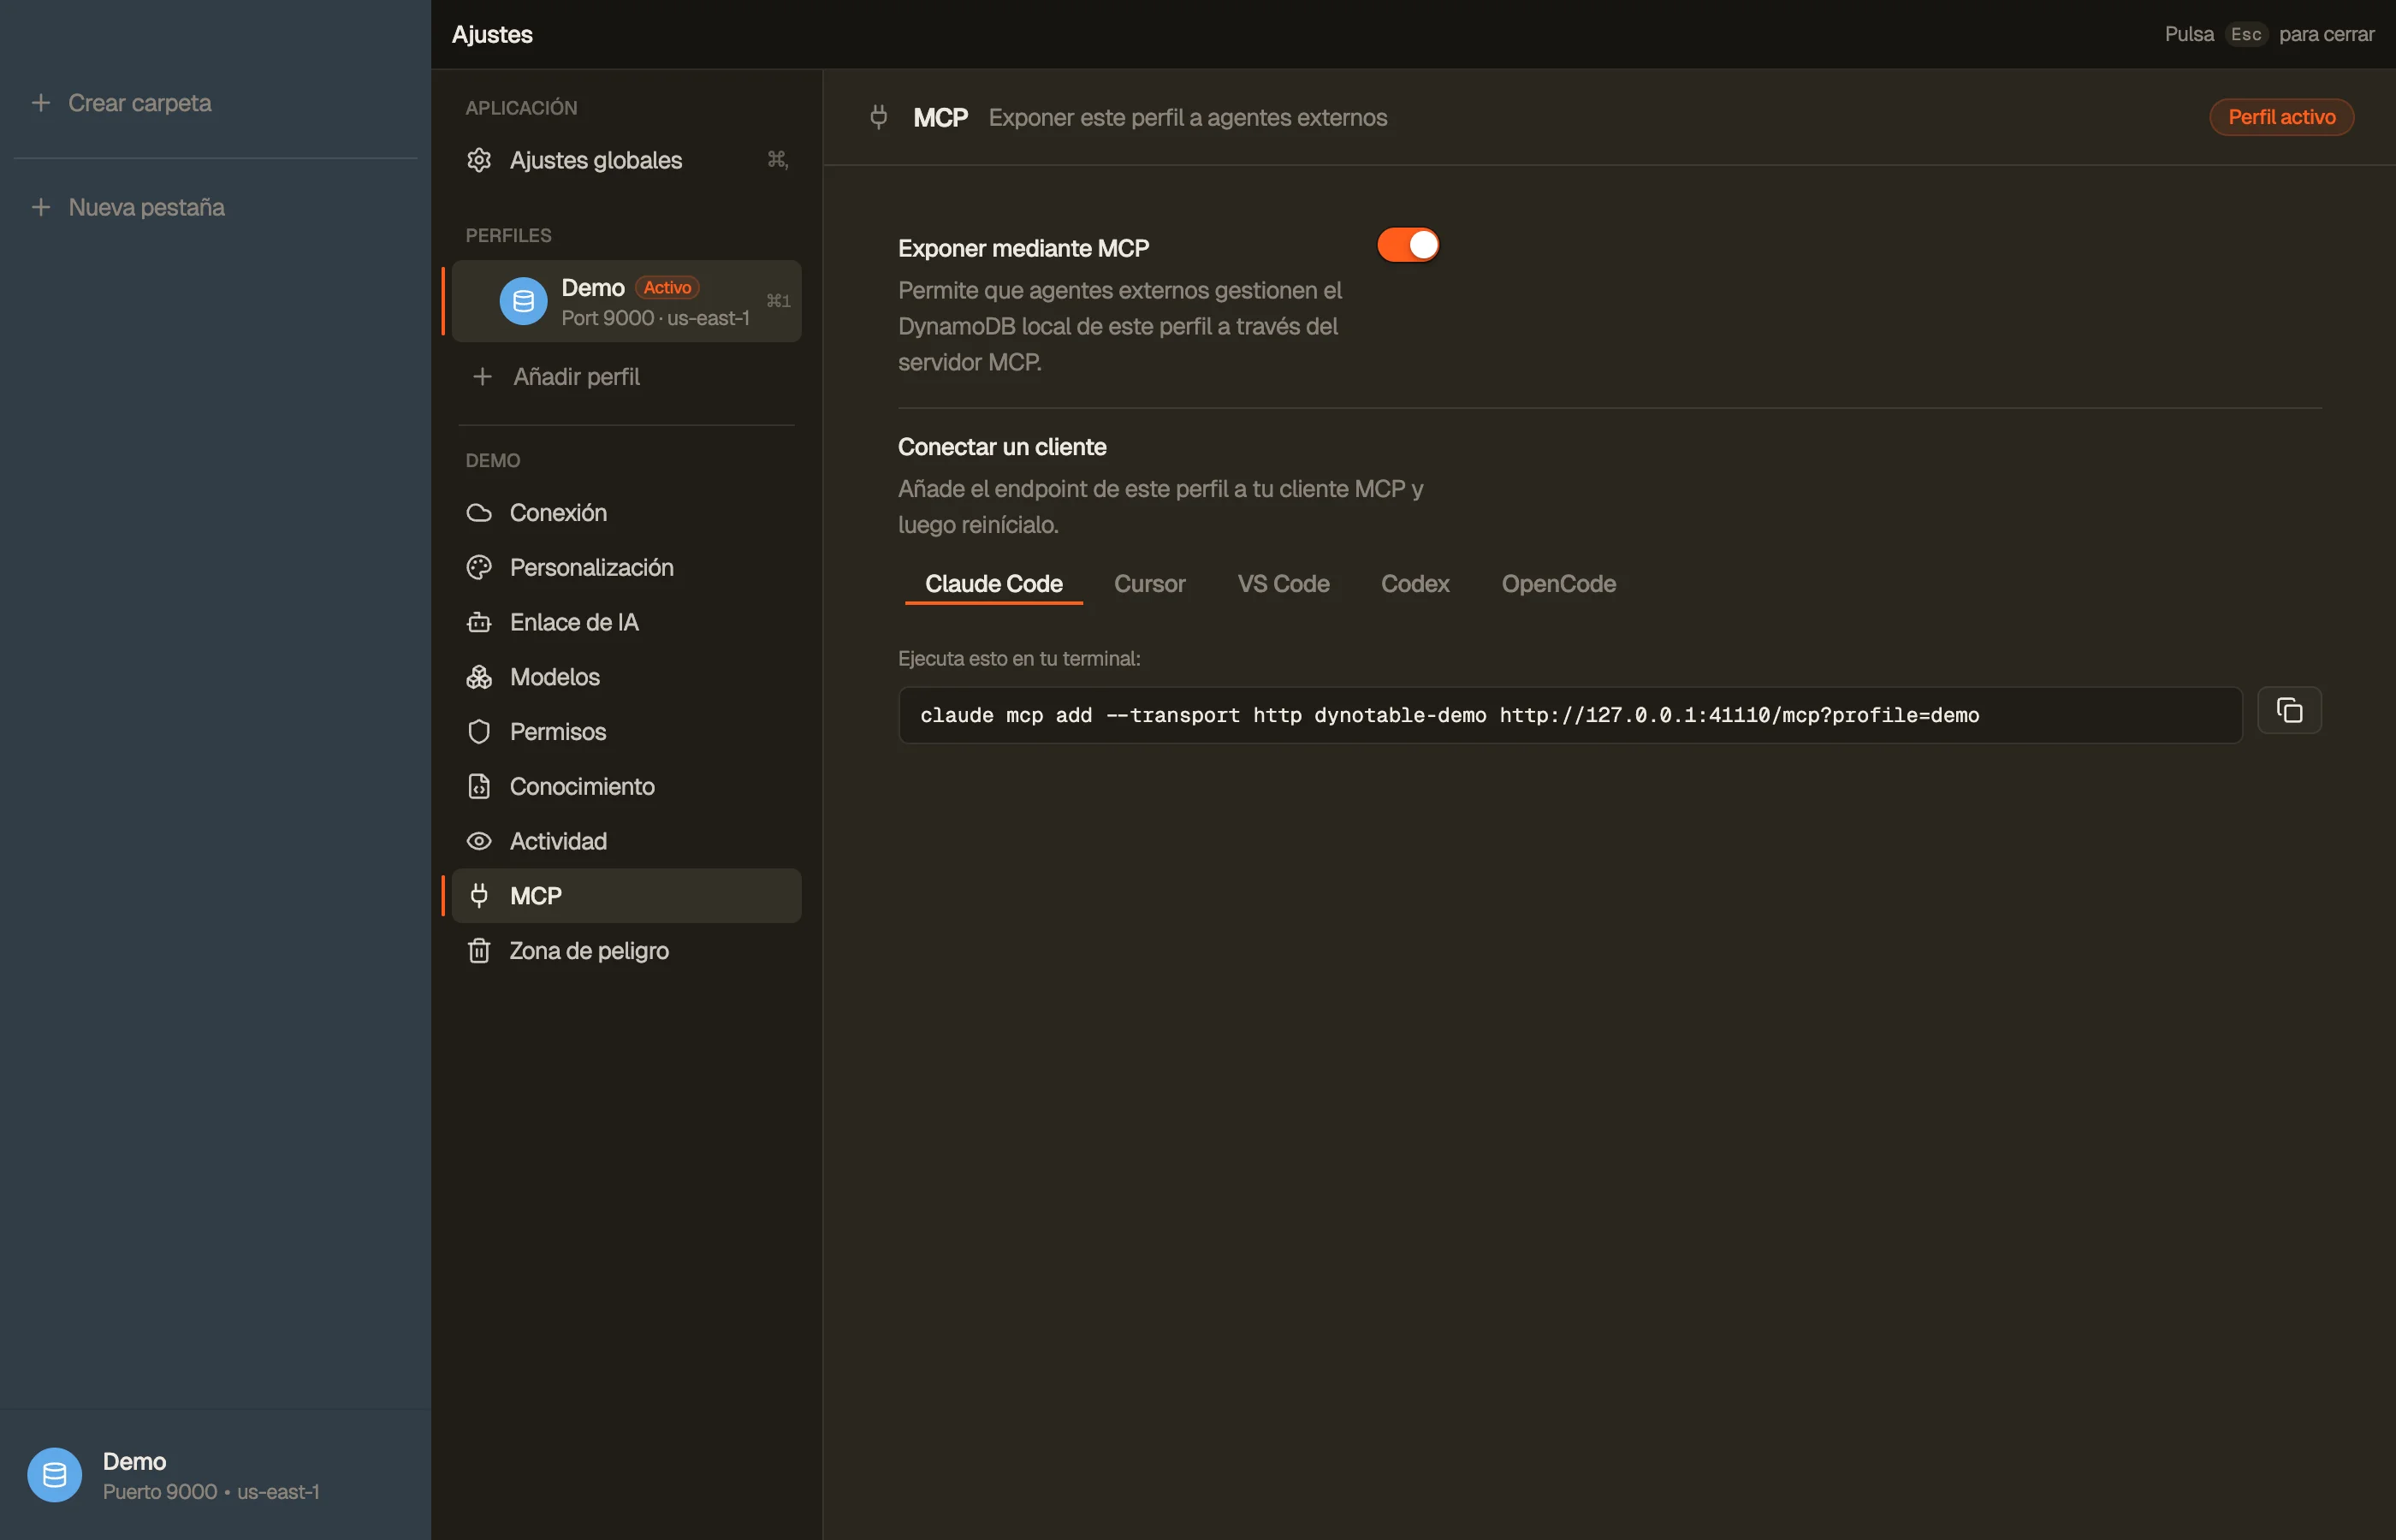Turn off the Exponer mediante MCP switch

point(1408,245)
